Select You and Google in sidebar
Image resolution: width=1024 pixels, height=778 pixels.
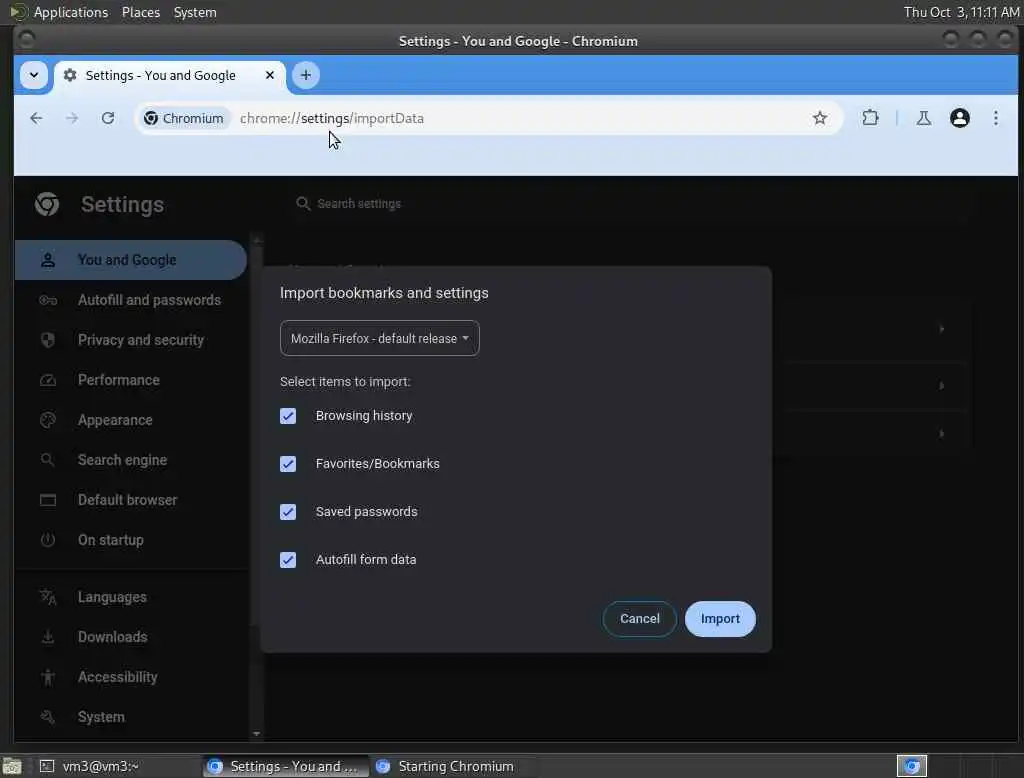click(131, 260)
